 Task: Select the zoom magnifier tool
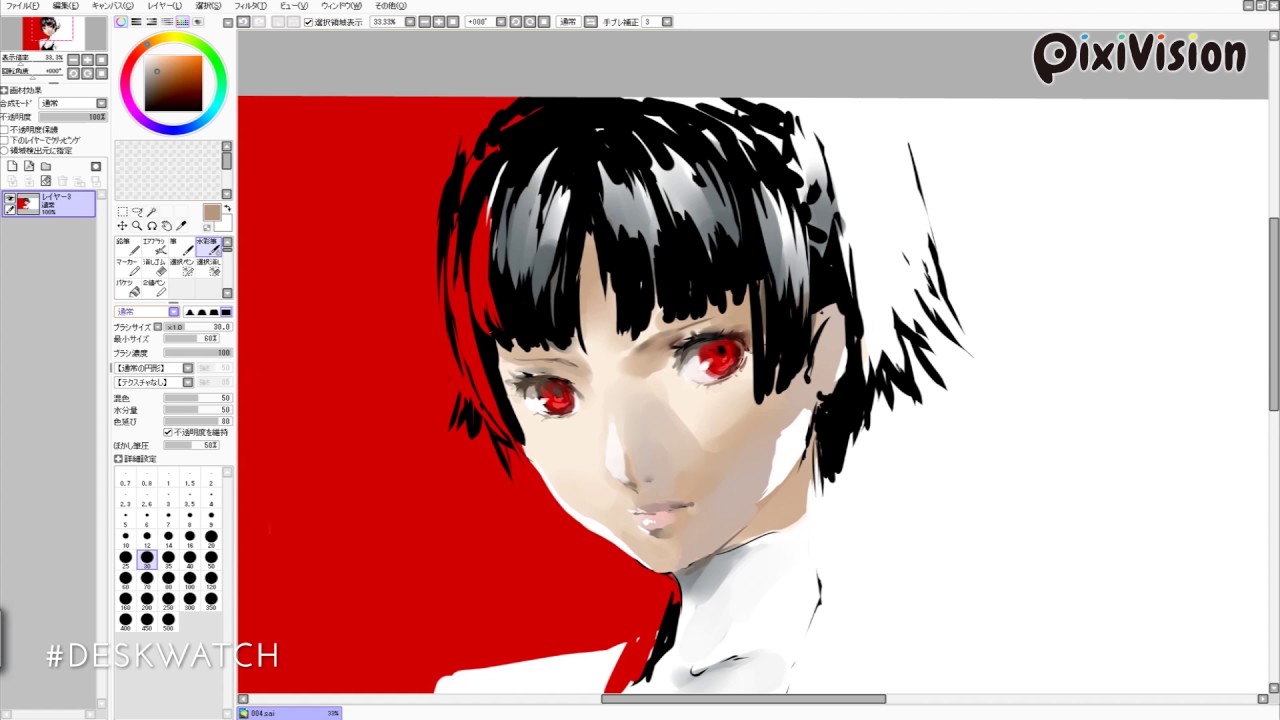pos(137,226)
